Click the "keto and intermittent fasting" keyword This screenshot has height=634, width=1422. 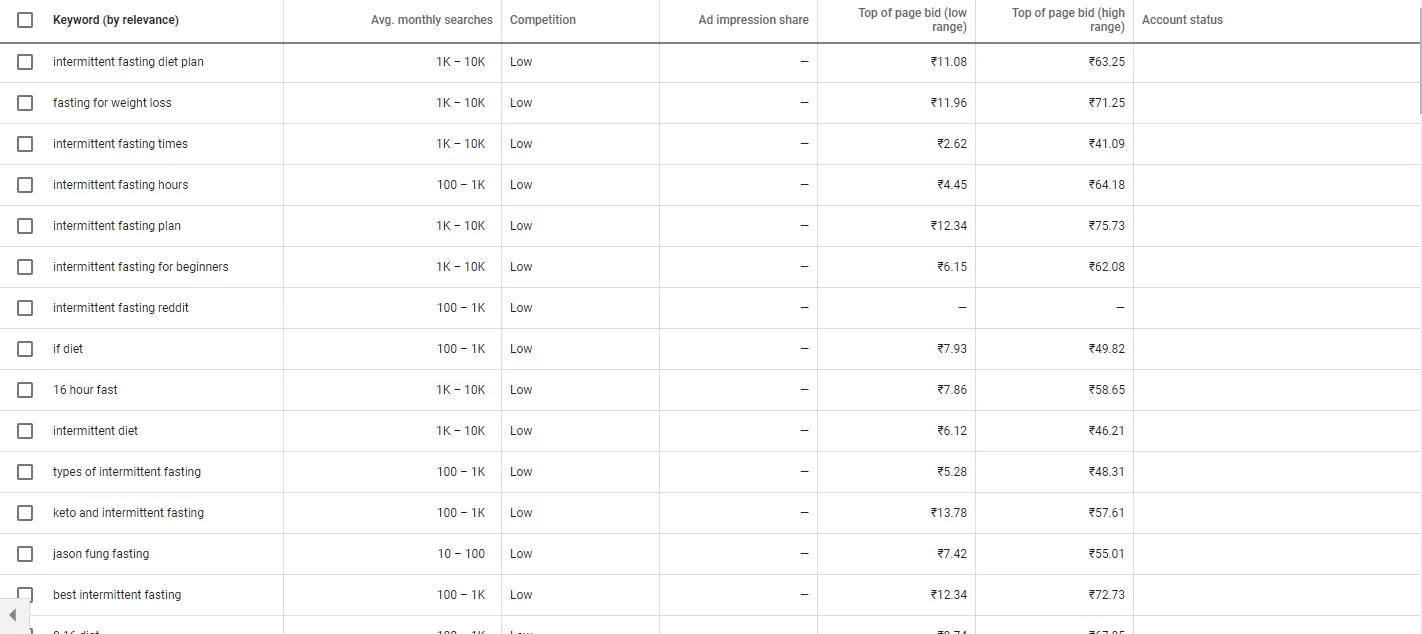point(128,513)
